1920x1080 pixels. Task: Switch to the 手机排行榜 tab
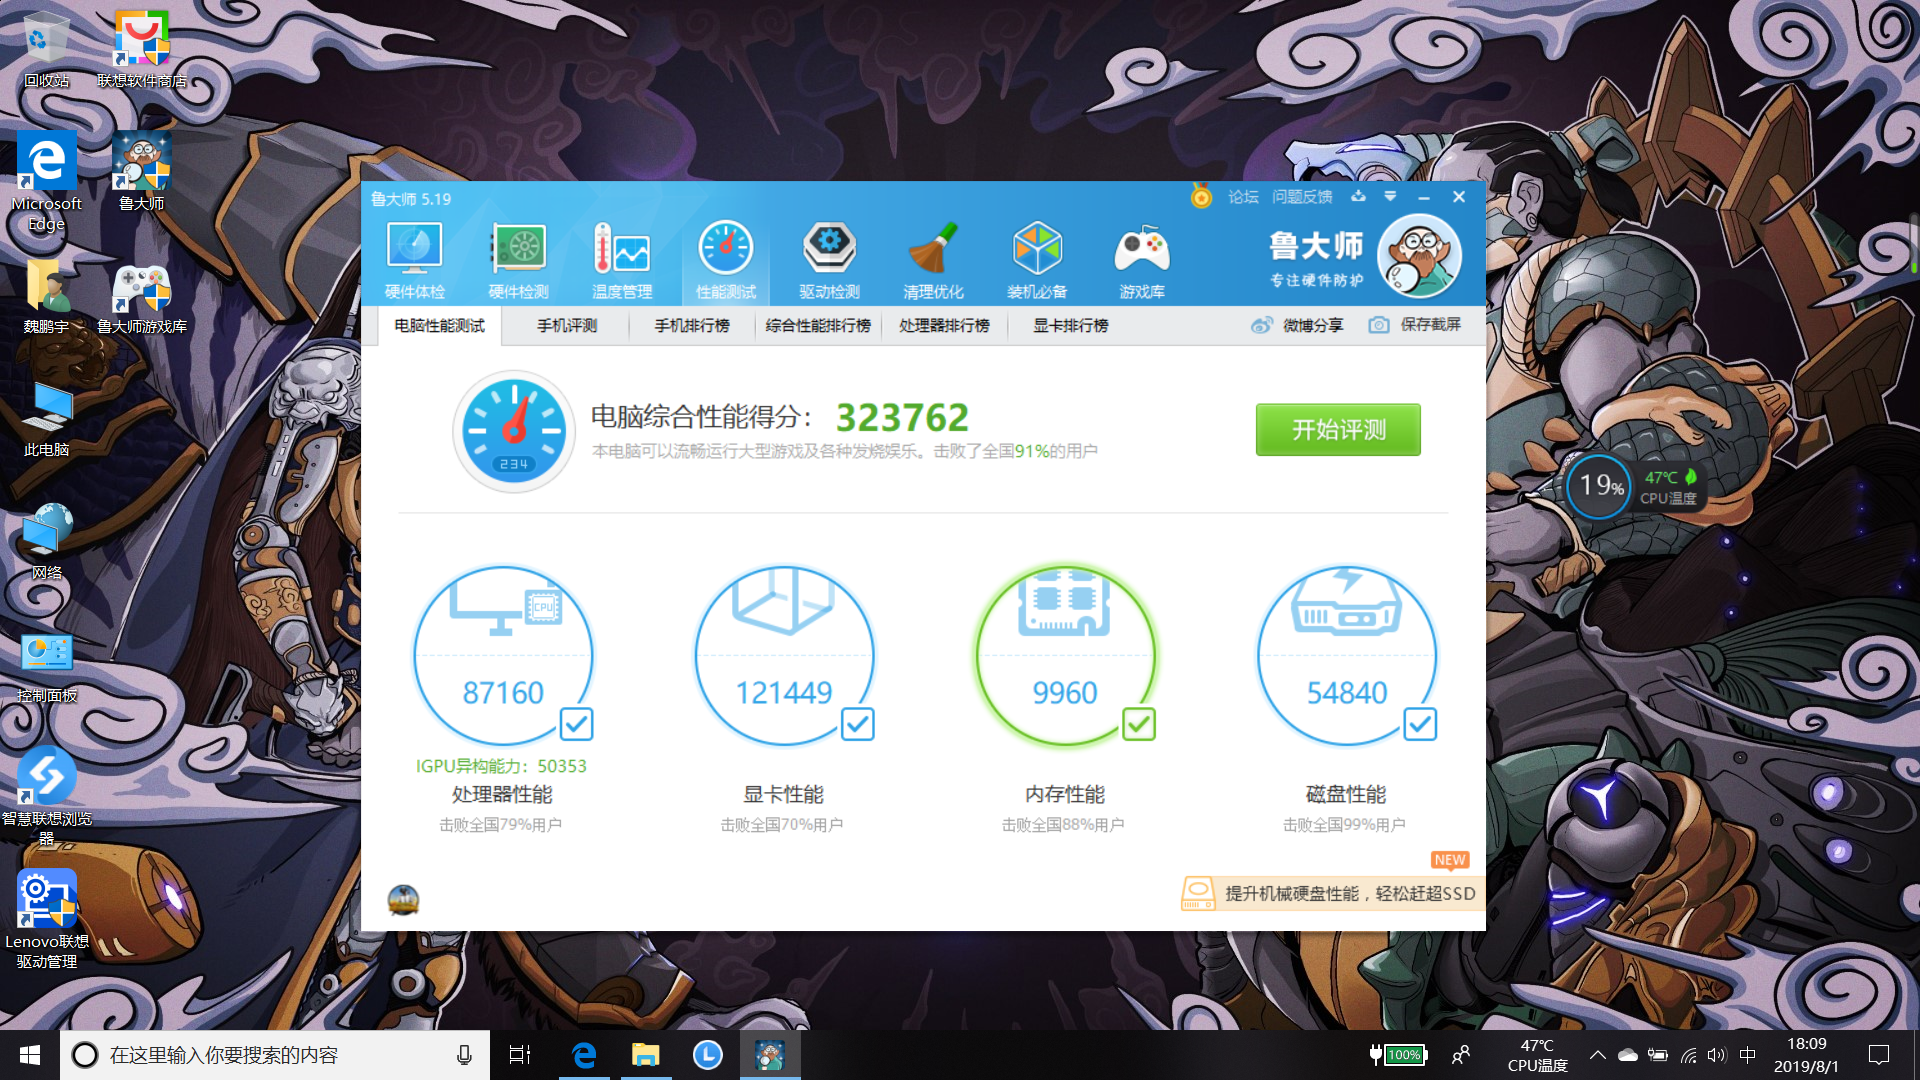692,326
